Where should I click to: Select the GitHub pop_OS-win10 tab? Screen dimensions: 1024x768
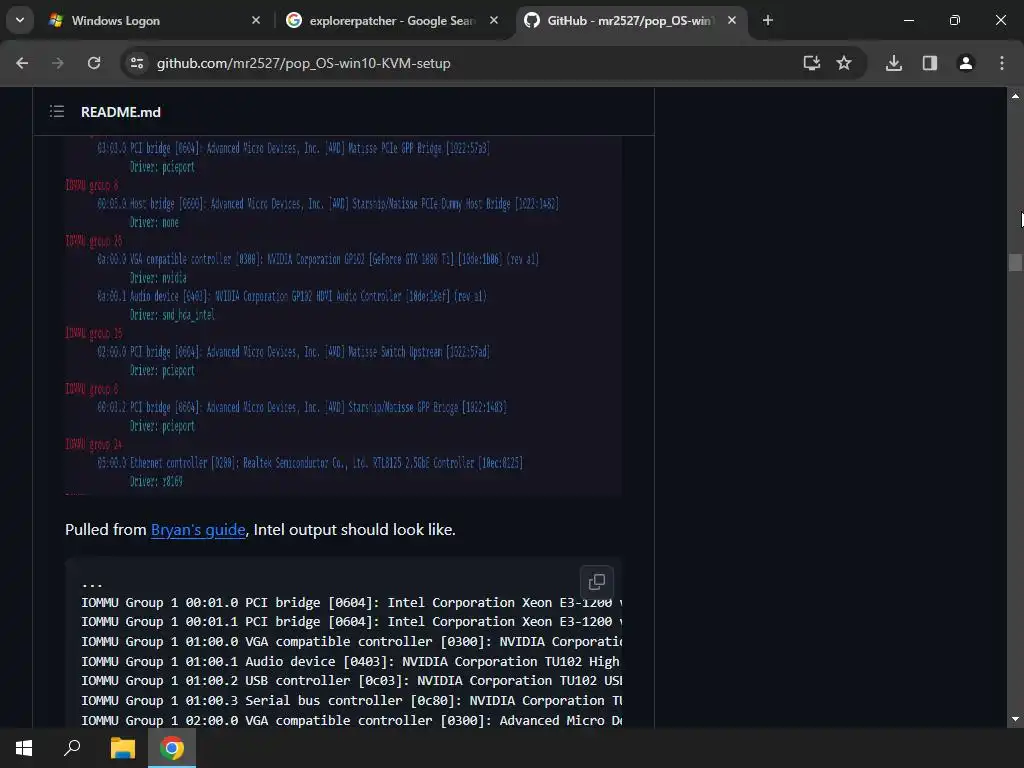[630, 20]
